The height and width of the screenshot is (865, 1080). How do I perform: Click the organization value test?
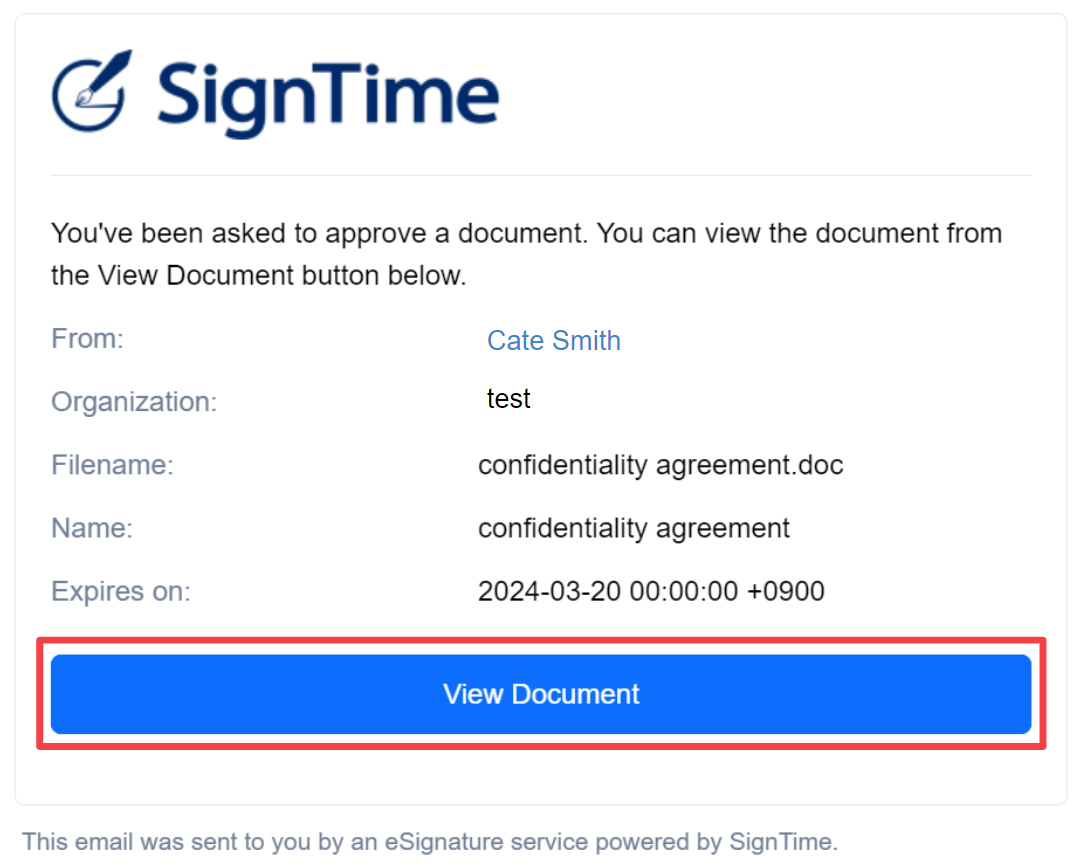[508, 399]
